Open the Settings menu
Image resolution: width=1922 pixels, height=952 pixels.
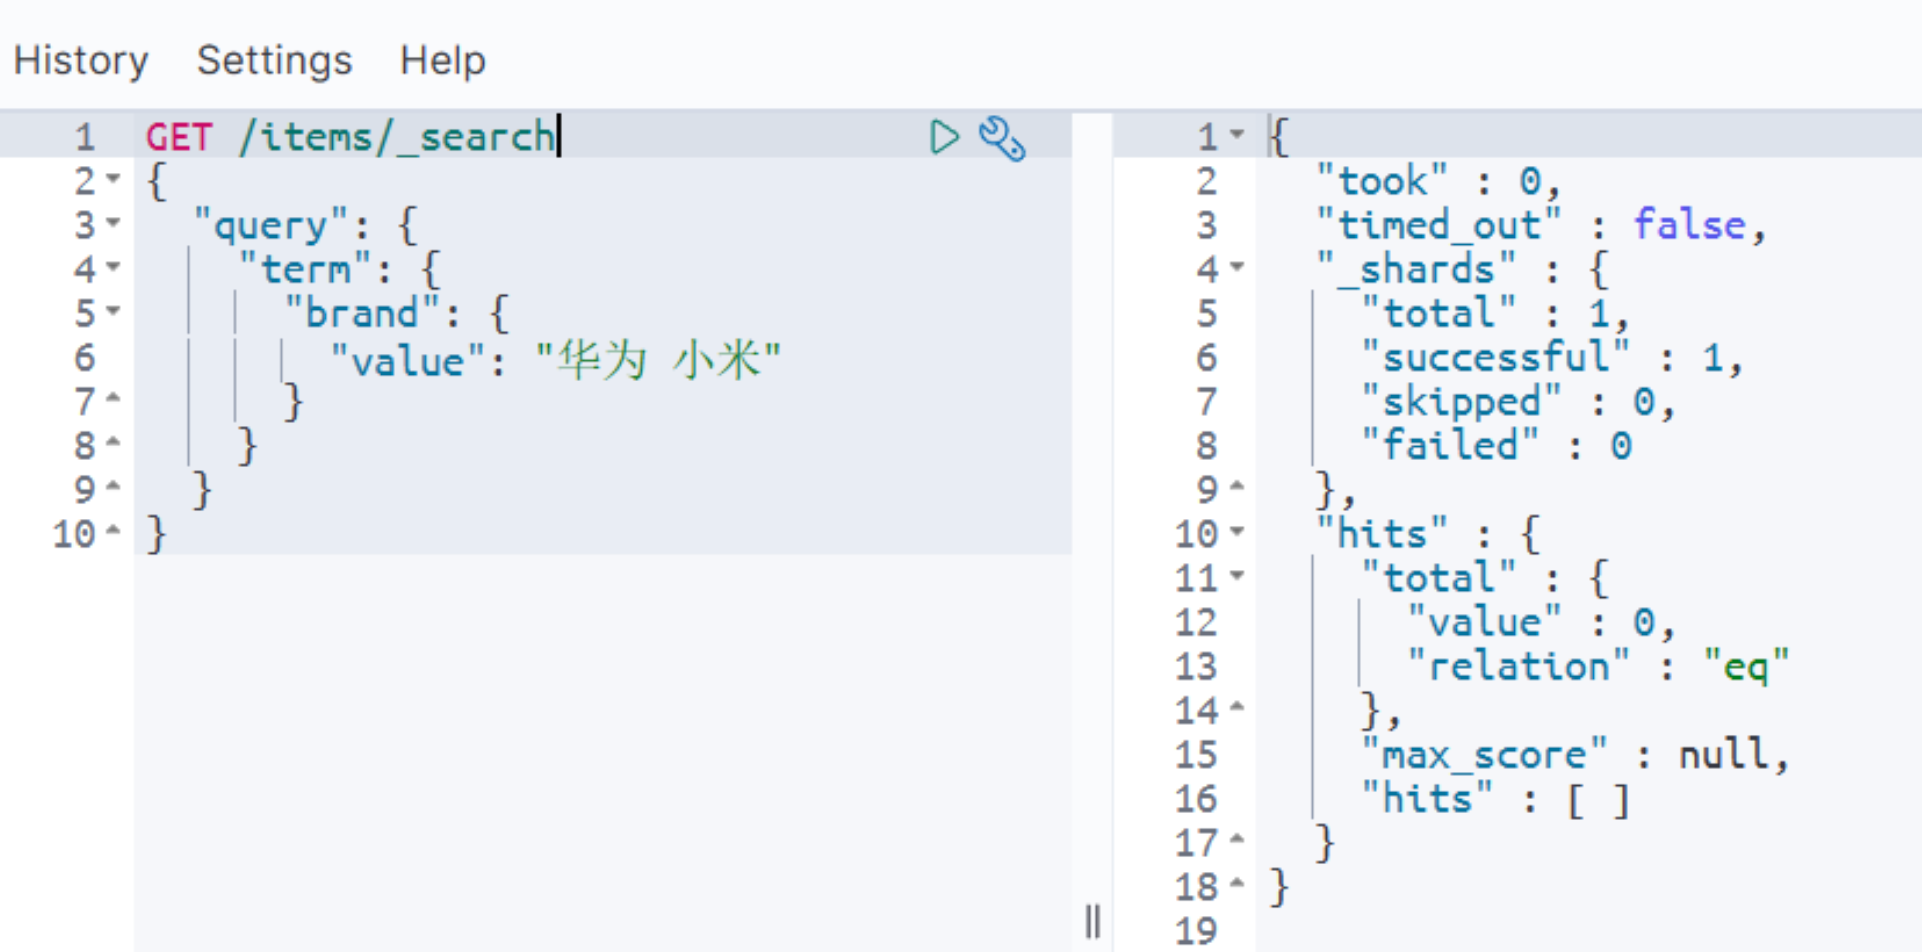274,61
